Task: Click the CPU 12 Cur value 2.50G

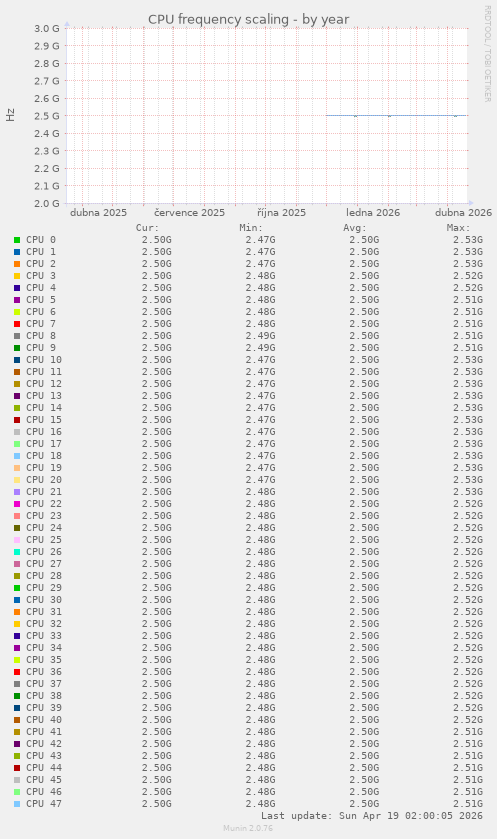Action: 157,384
